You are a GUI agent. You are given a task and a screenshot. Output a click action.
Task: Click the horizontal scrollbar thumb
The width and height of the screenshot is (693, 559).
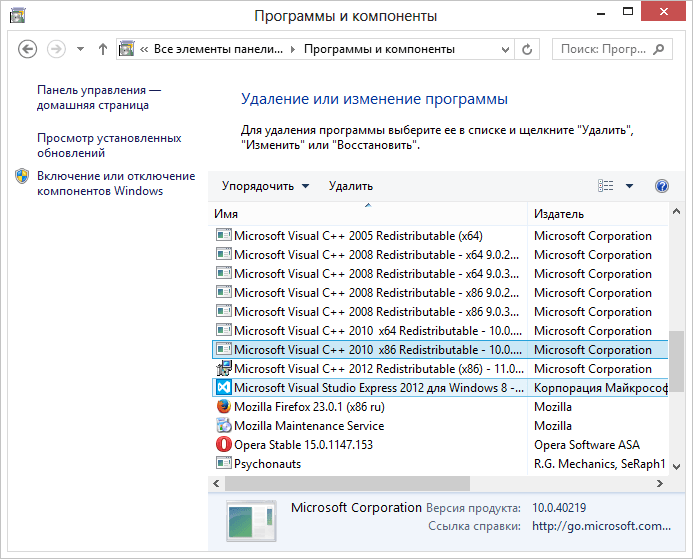pyautogui.click(x=347, y=483)
